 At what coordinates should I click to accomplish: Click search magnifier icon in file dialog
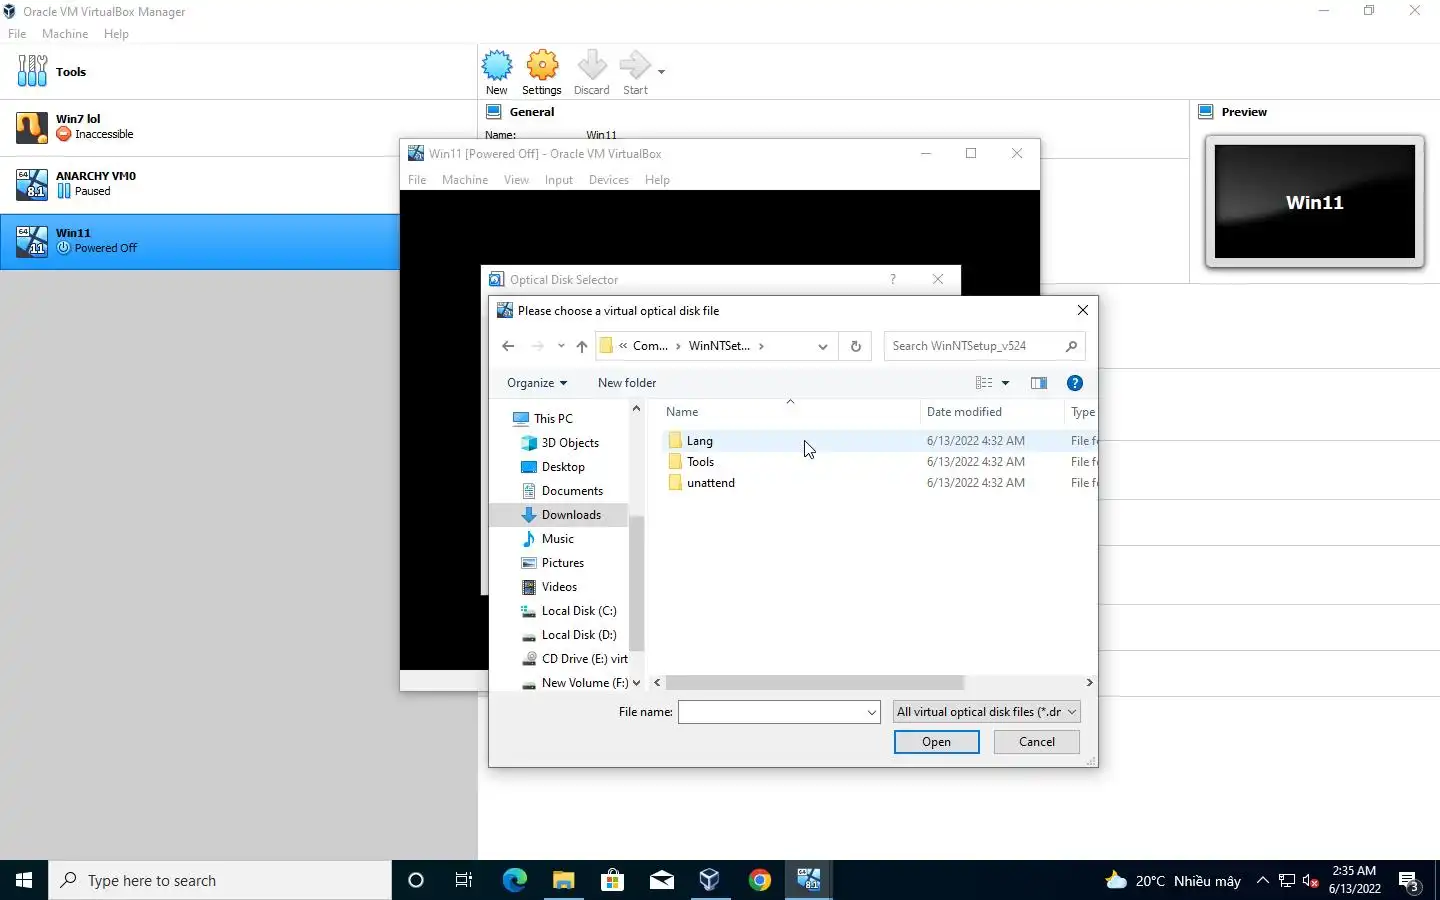[x=1071, y=346]
